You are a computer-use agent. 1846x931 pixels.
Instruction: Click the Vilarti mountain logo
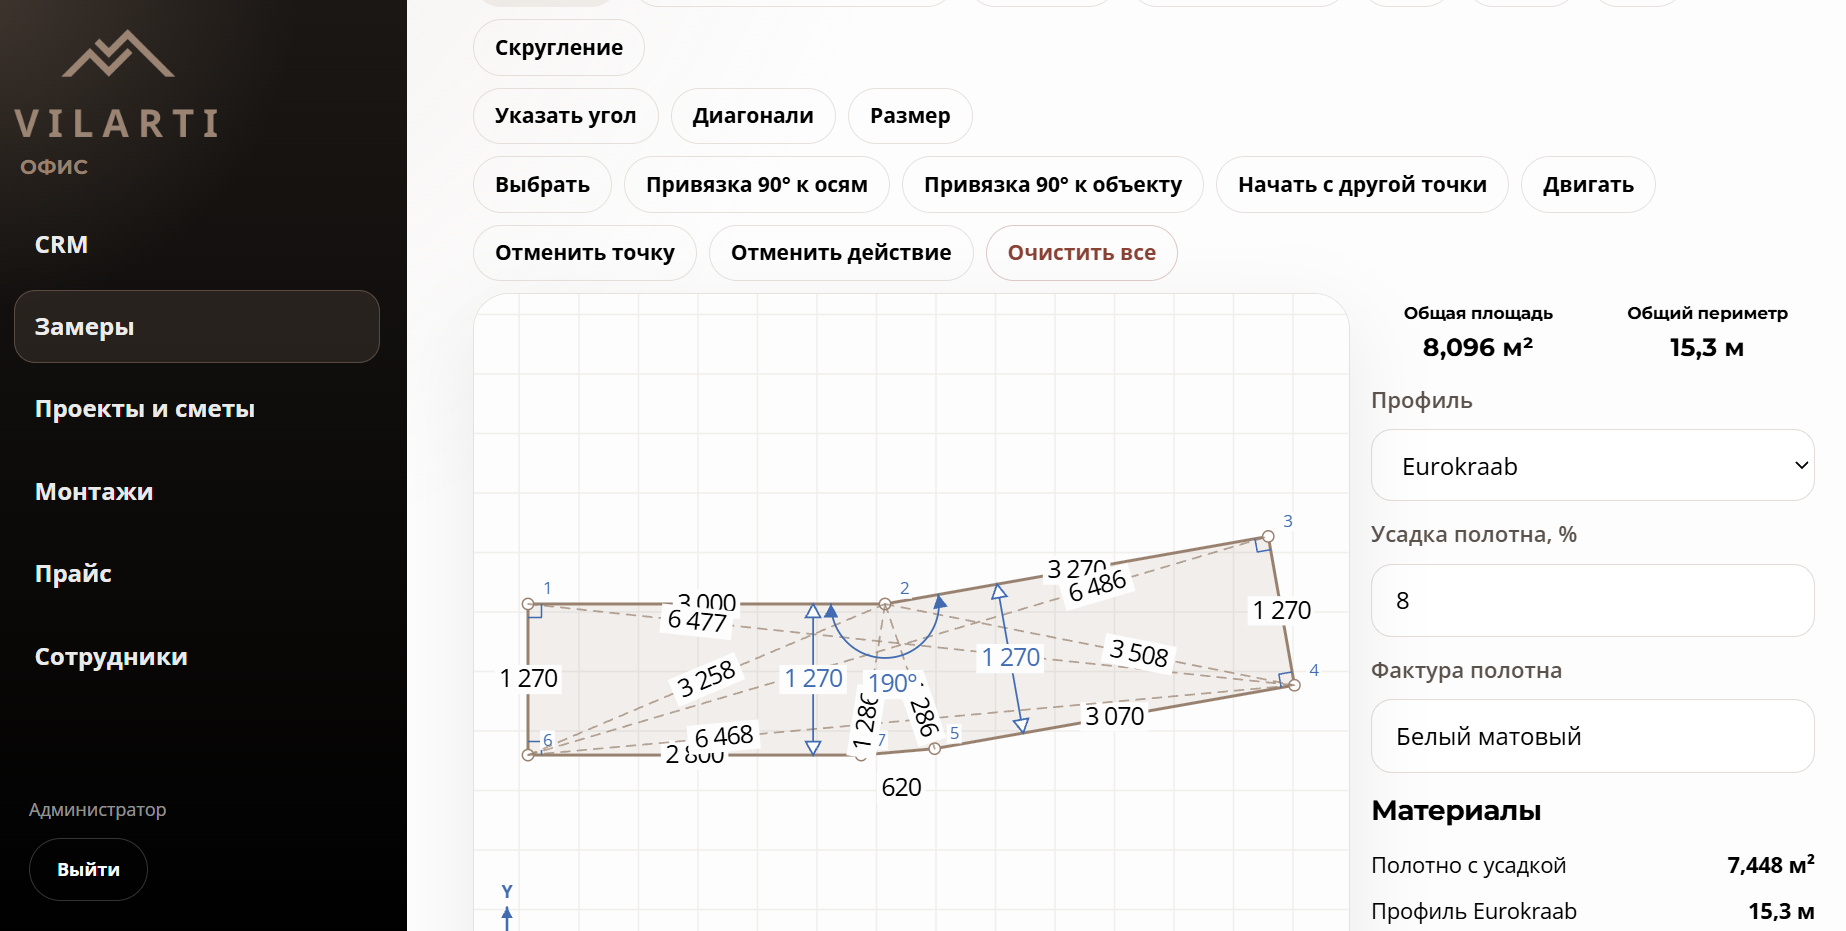tap(118, 54)
